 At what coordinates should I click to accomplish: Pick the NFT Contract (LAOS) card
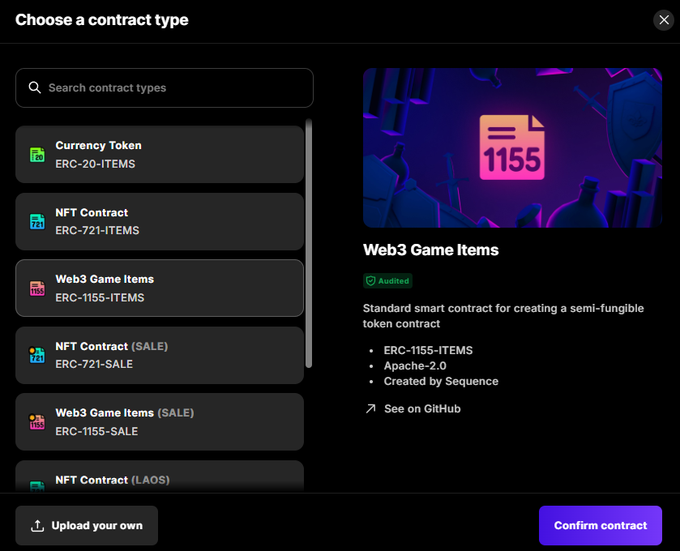coord(160,476)
